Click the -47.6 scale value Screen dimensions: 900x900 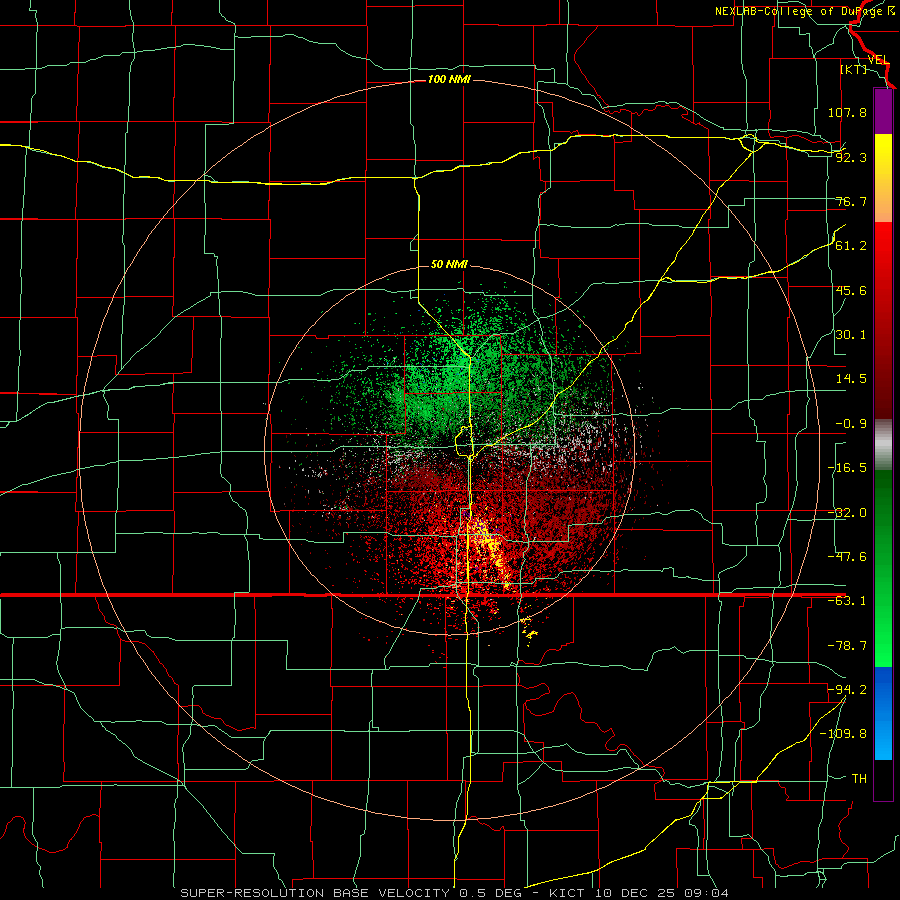847,557
